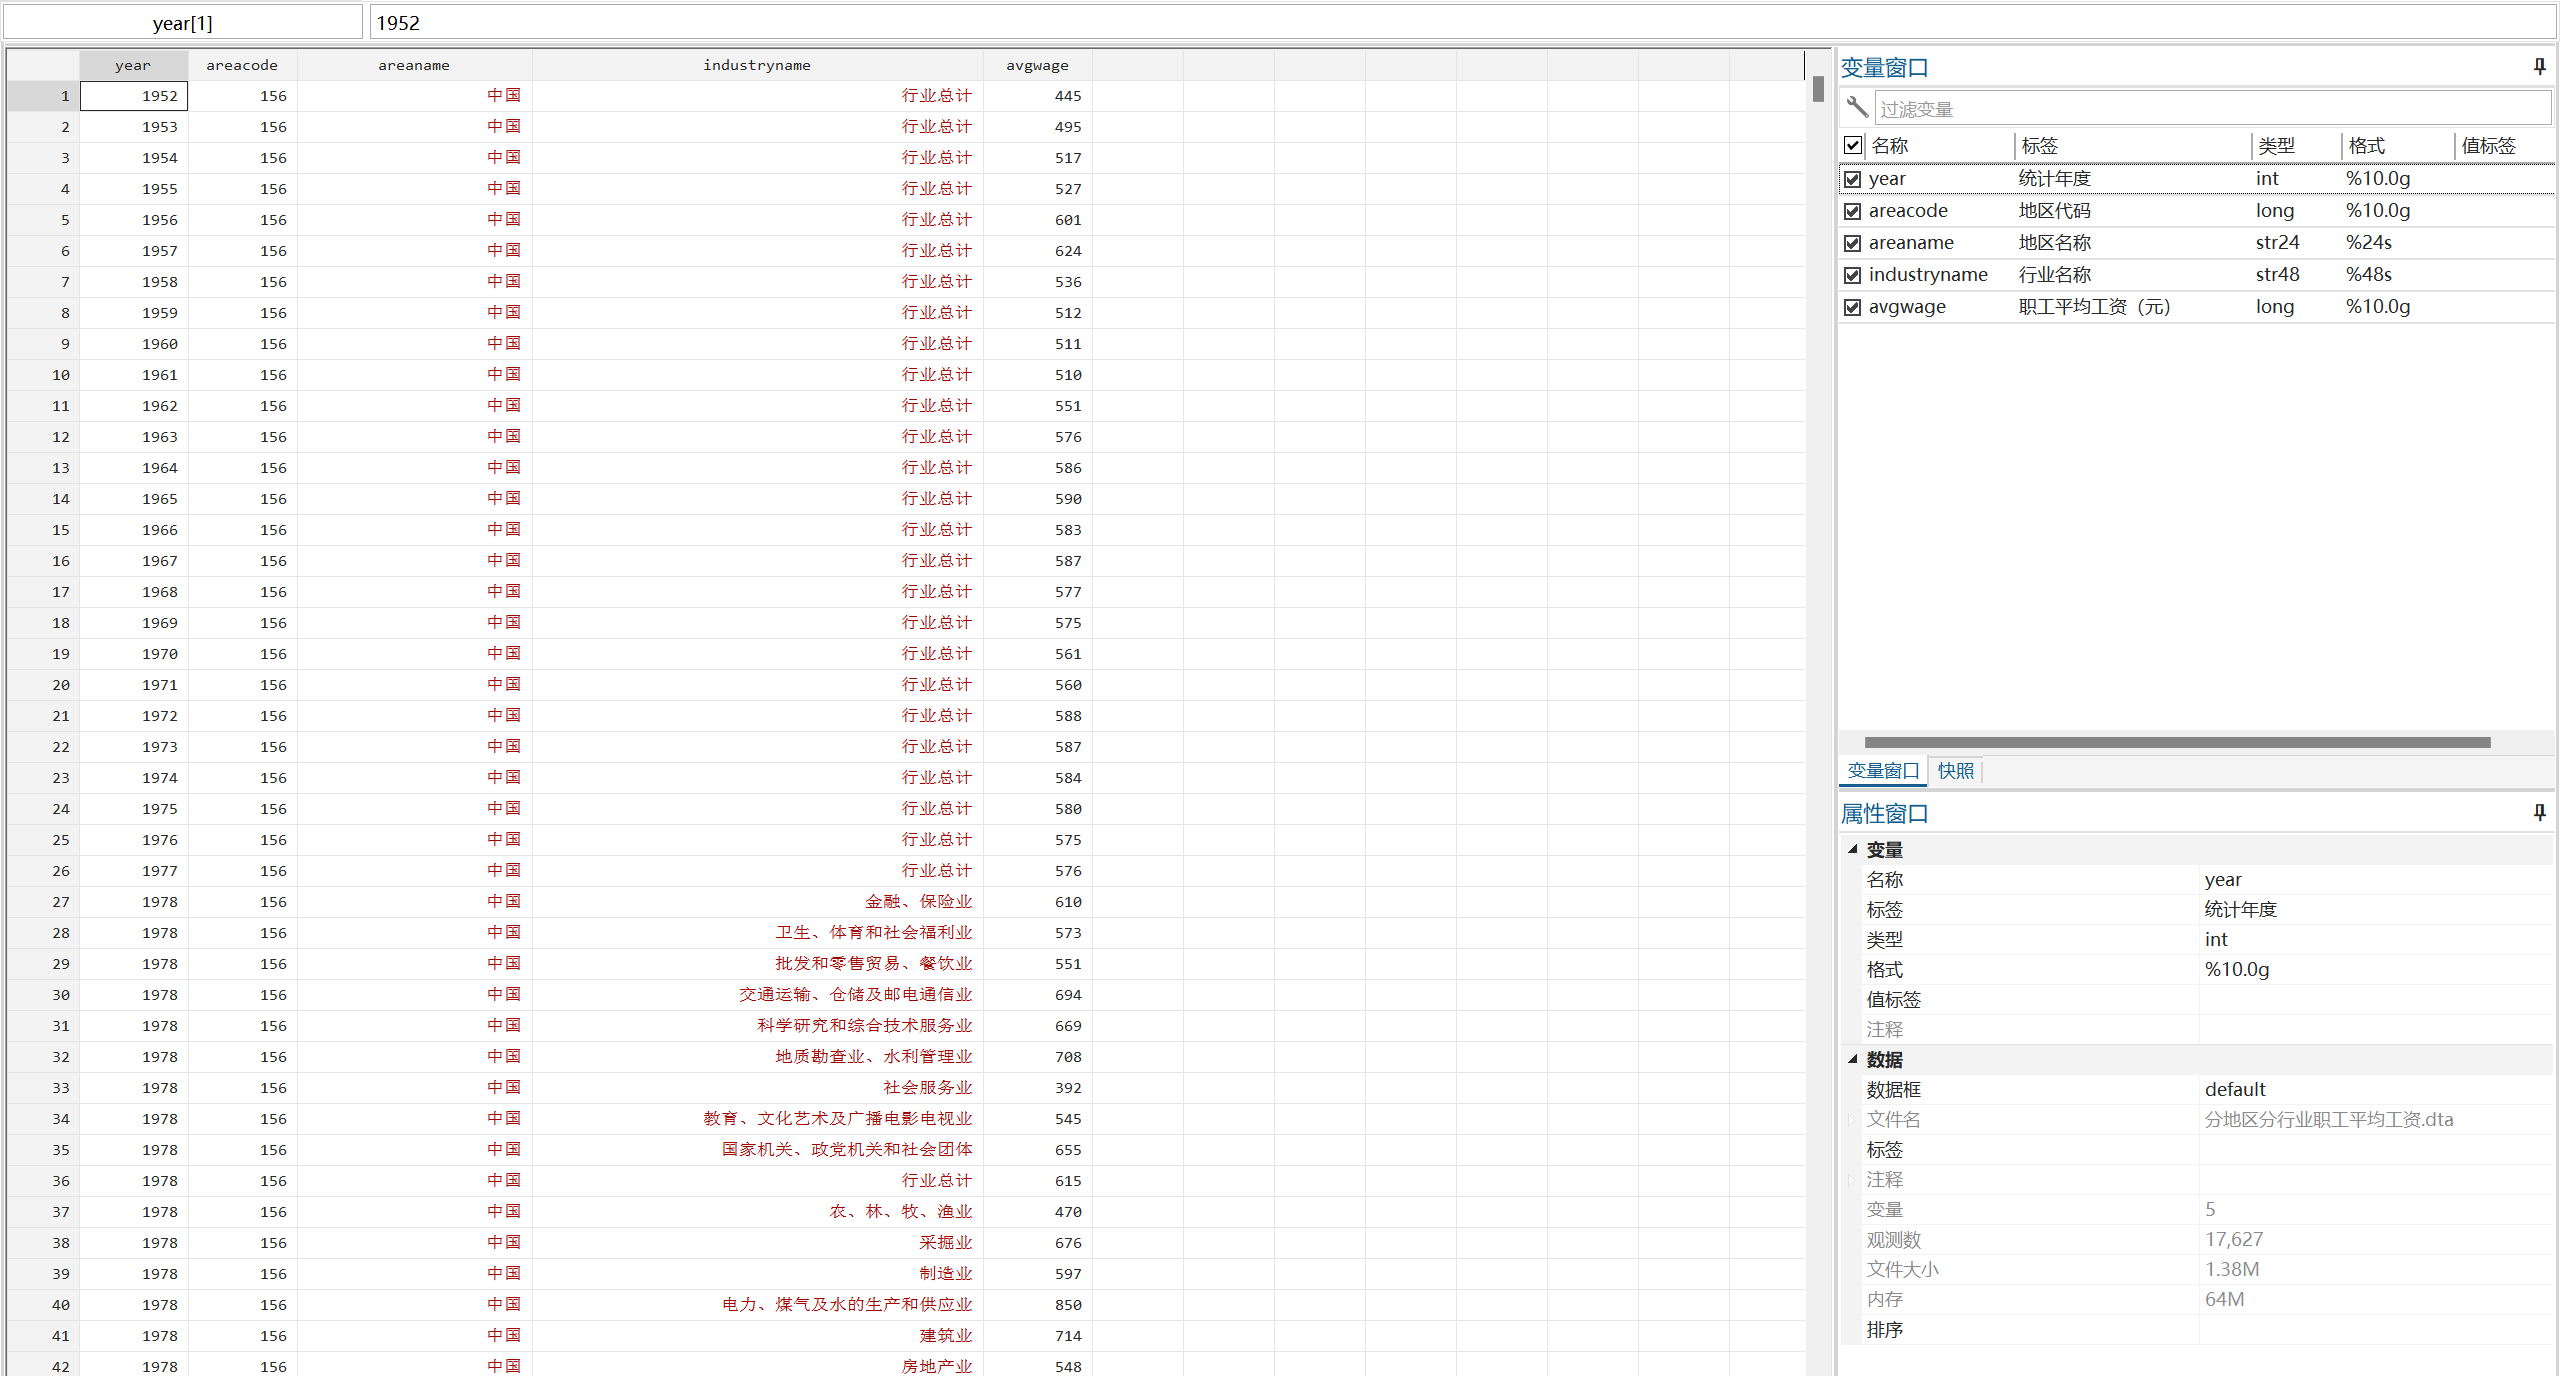Collapse the 数据 section in properties
The image size is (2560, 1376).
[1853, 1059]
